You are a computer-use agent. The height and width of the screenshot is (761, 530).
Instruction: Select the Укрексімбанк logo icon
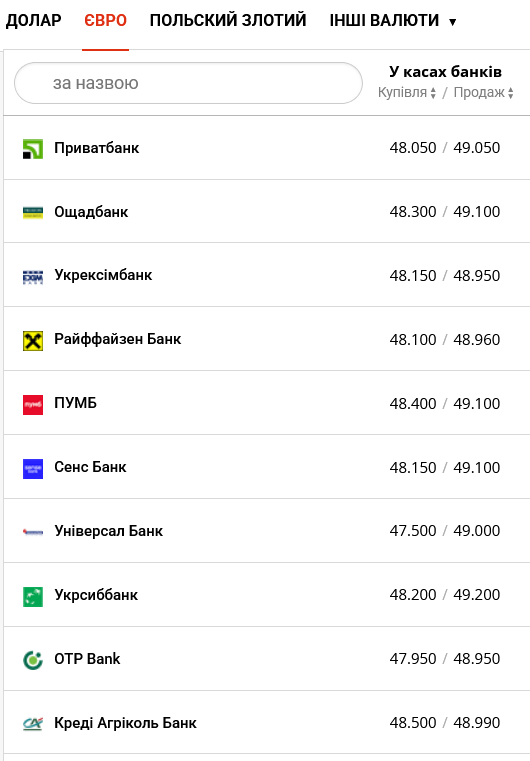(33, 277)
